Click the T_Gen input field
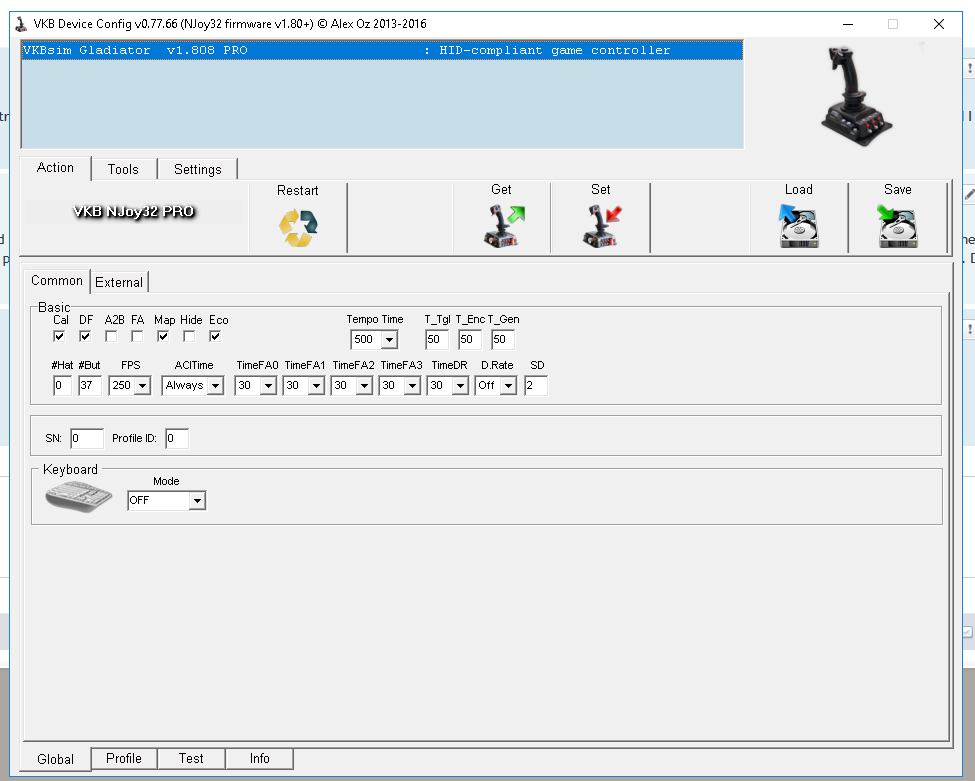 pos(503,340)
